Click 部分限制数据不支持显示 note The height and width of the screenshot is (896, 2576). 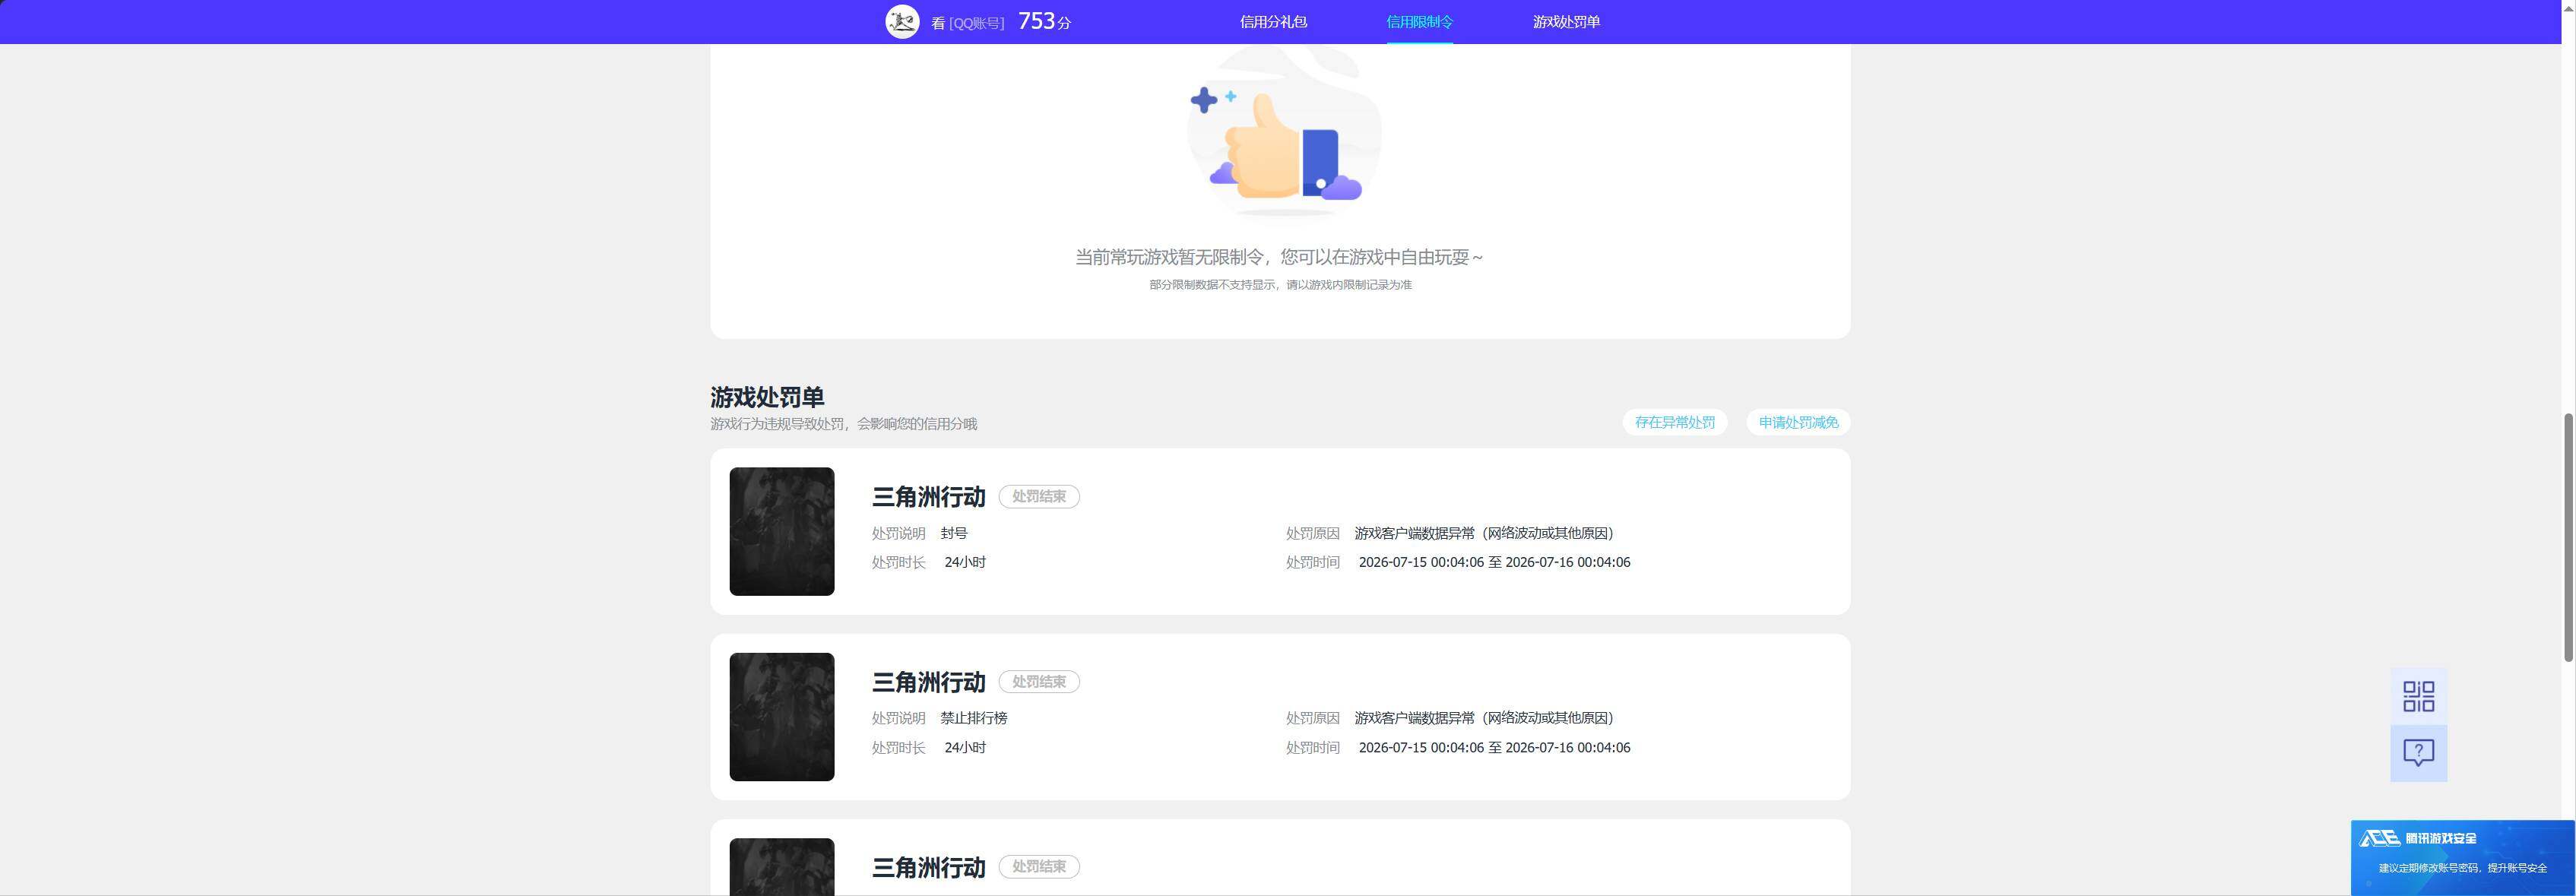tap(1280, 285)
